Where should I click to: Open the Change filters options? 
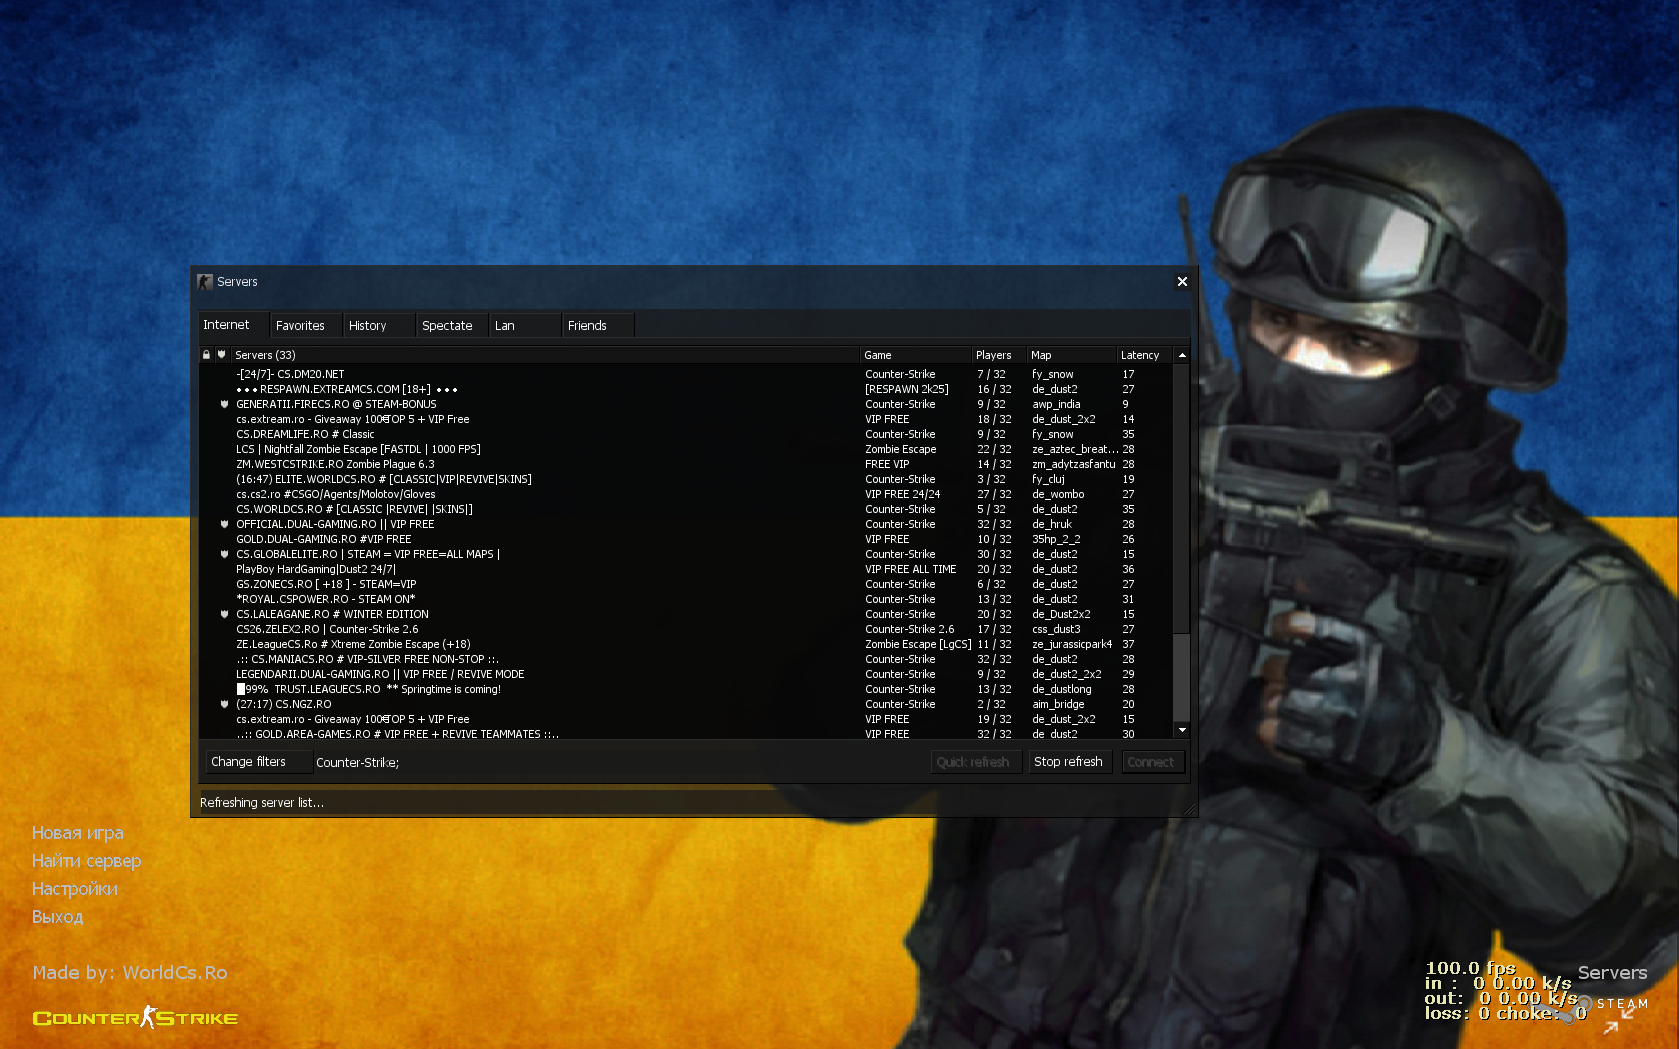(248, 762)
